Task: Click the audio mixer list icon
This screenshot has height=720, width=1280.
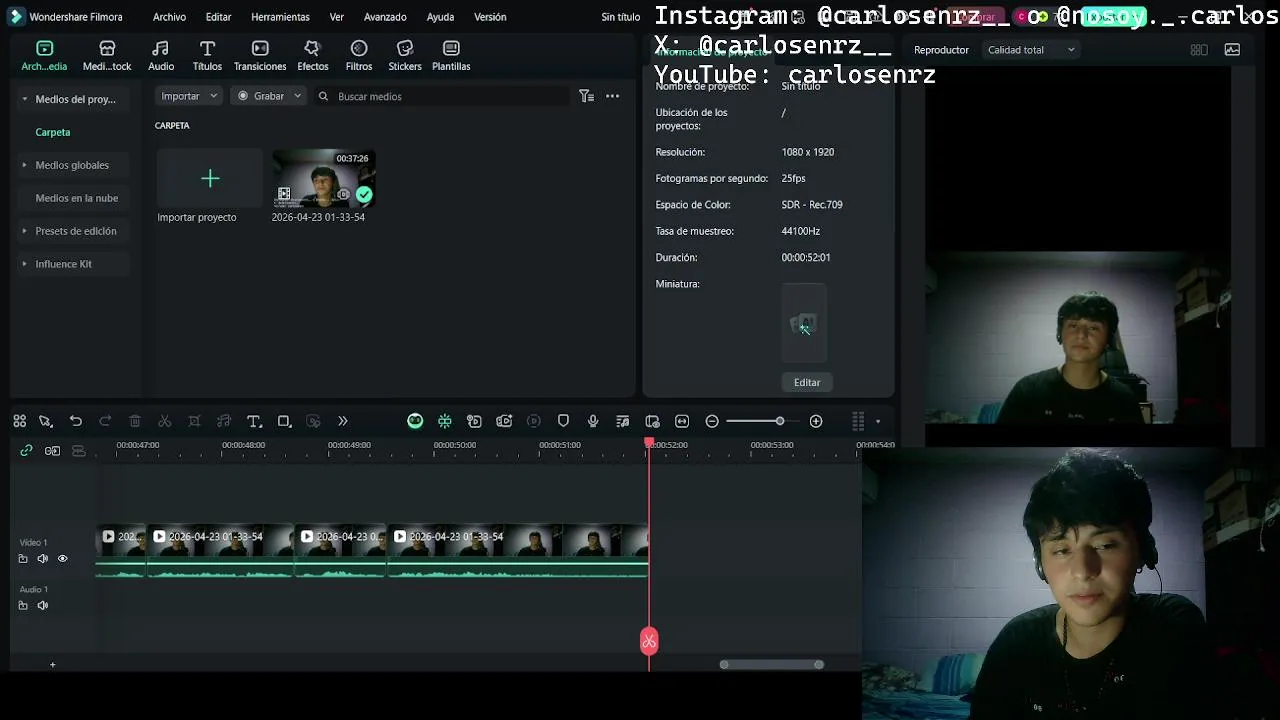Action: pyautogui.click(x=623, y=422)
